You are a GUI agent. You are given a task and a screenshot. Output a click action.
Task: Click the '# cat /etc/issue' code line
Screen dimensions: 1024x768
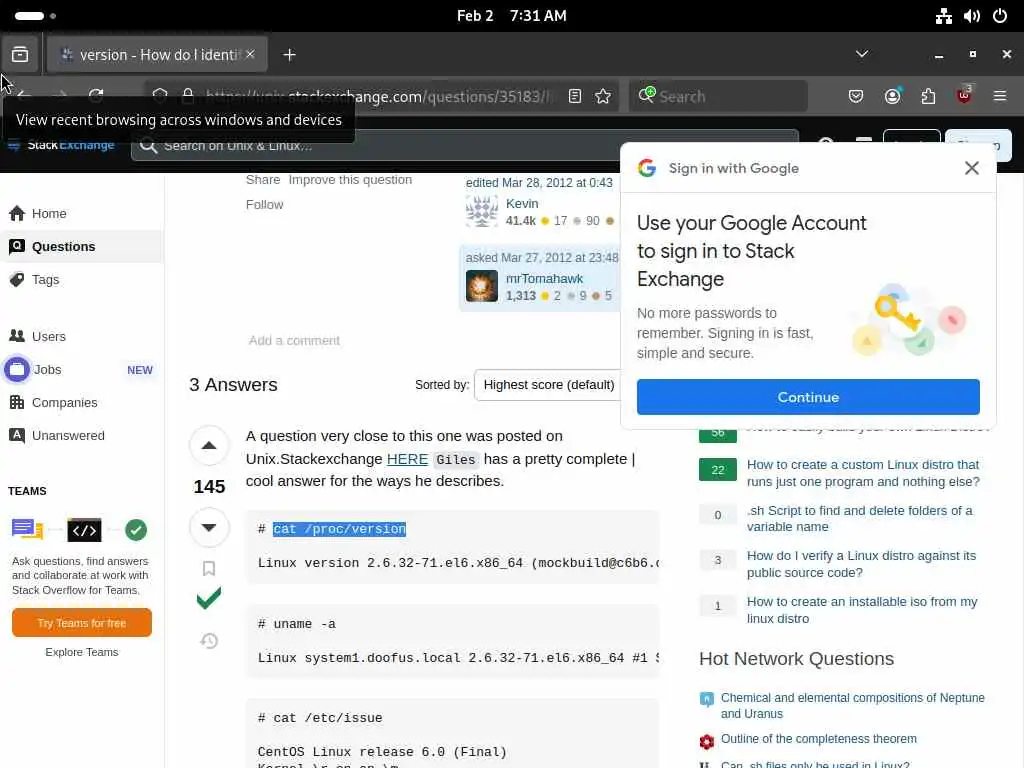point(320,718)
